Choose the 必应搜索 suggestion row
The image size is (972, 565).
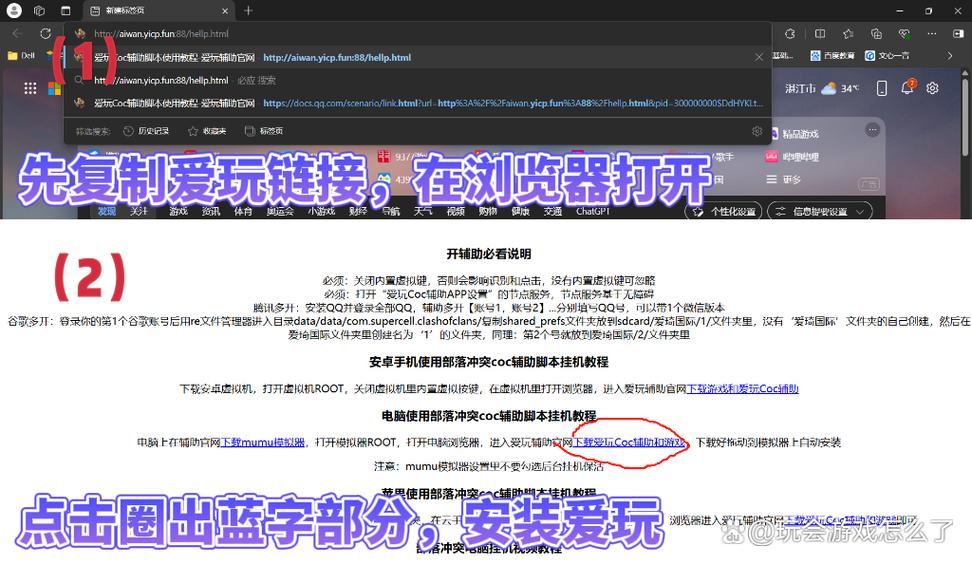[418, 80]
